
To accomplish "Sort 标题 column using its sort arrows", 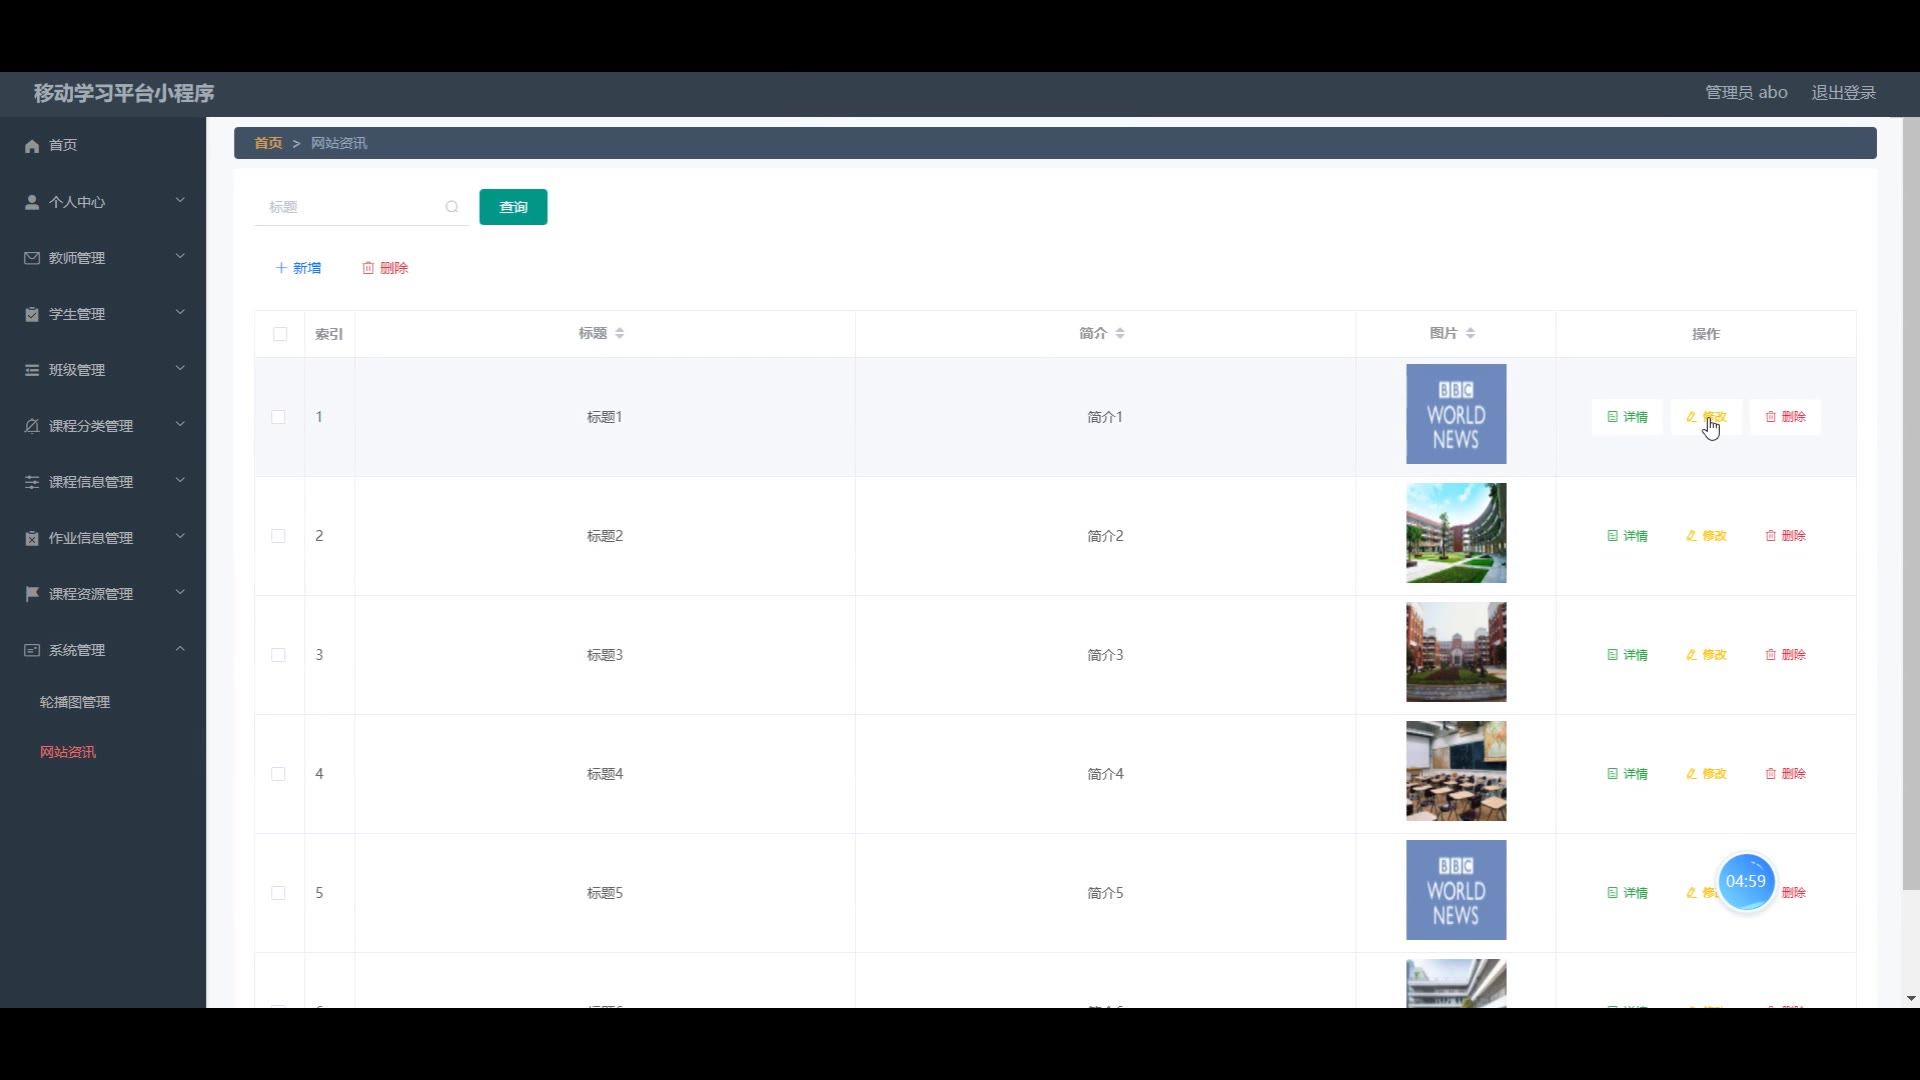I will (620, 334).
